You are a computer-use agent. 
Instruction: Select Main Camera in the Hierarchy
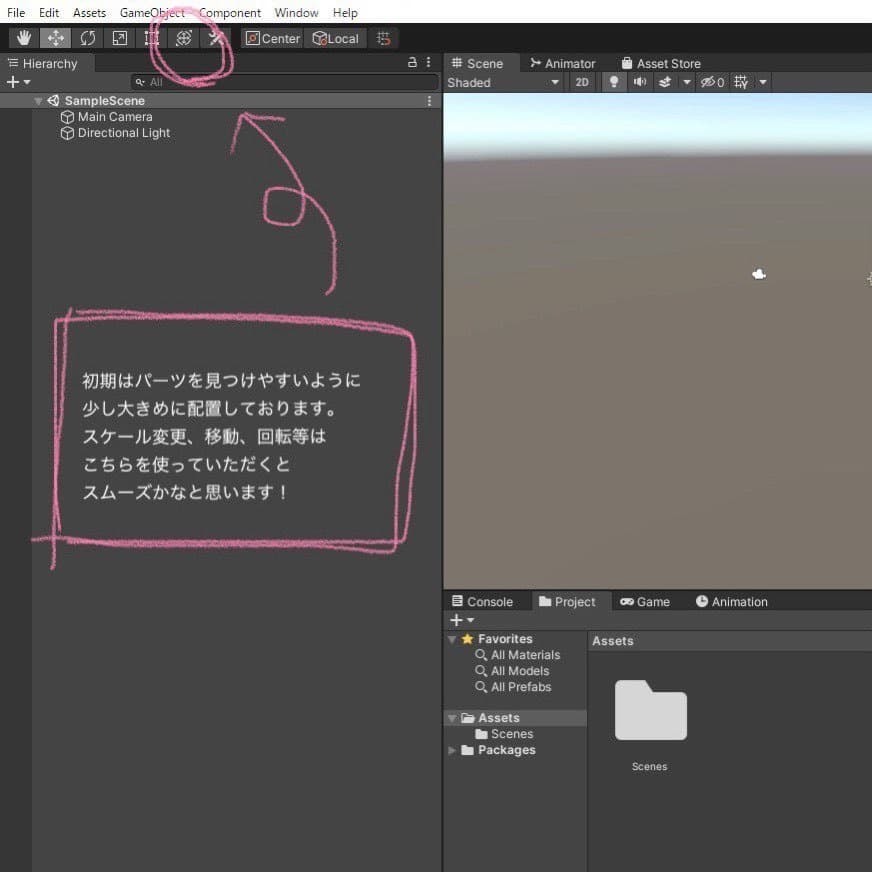click(x=113, y=116)
